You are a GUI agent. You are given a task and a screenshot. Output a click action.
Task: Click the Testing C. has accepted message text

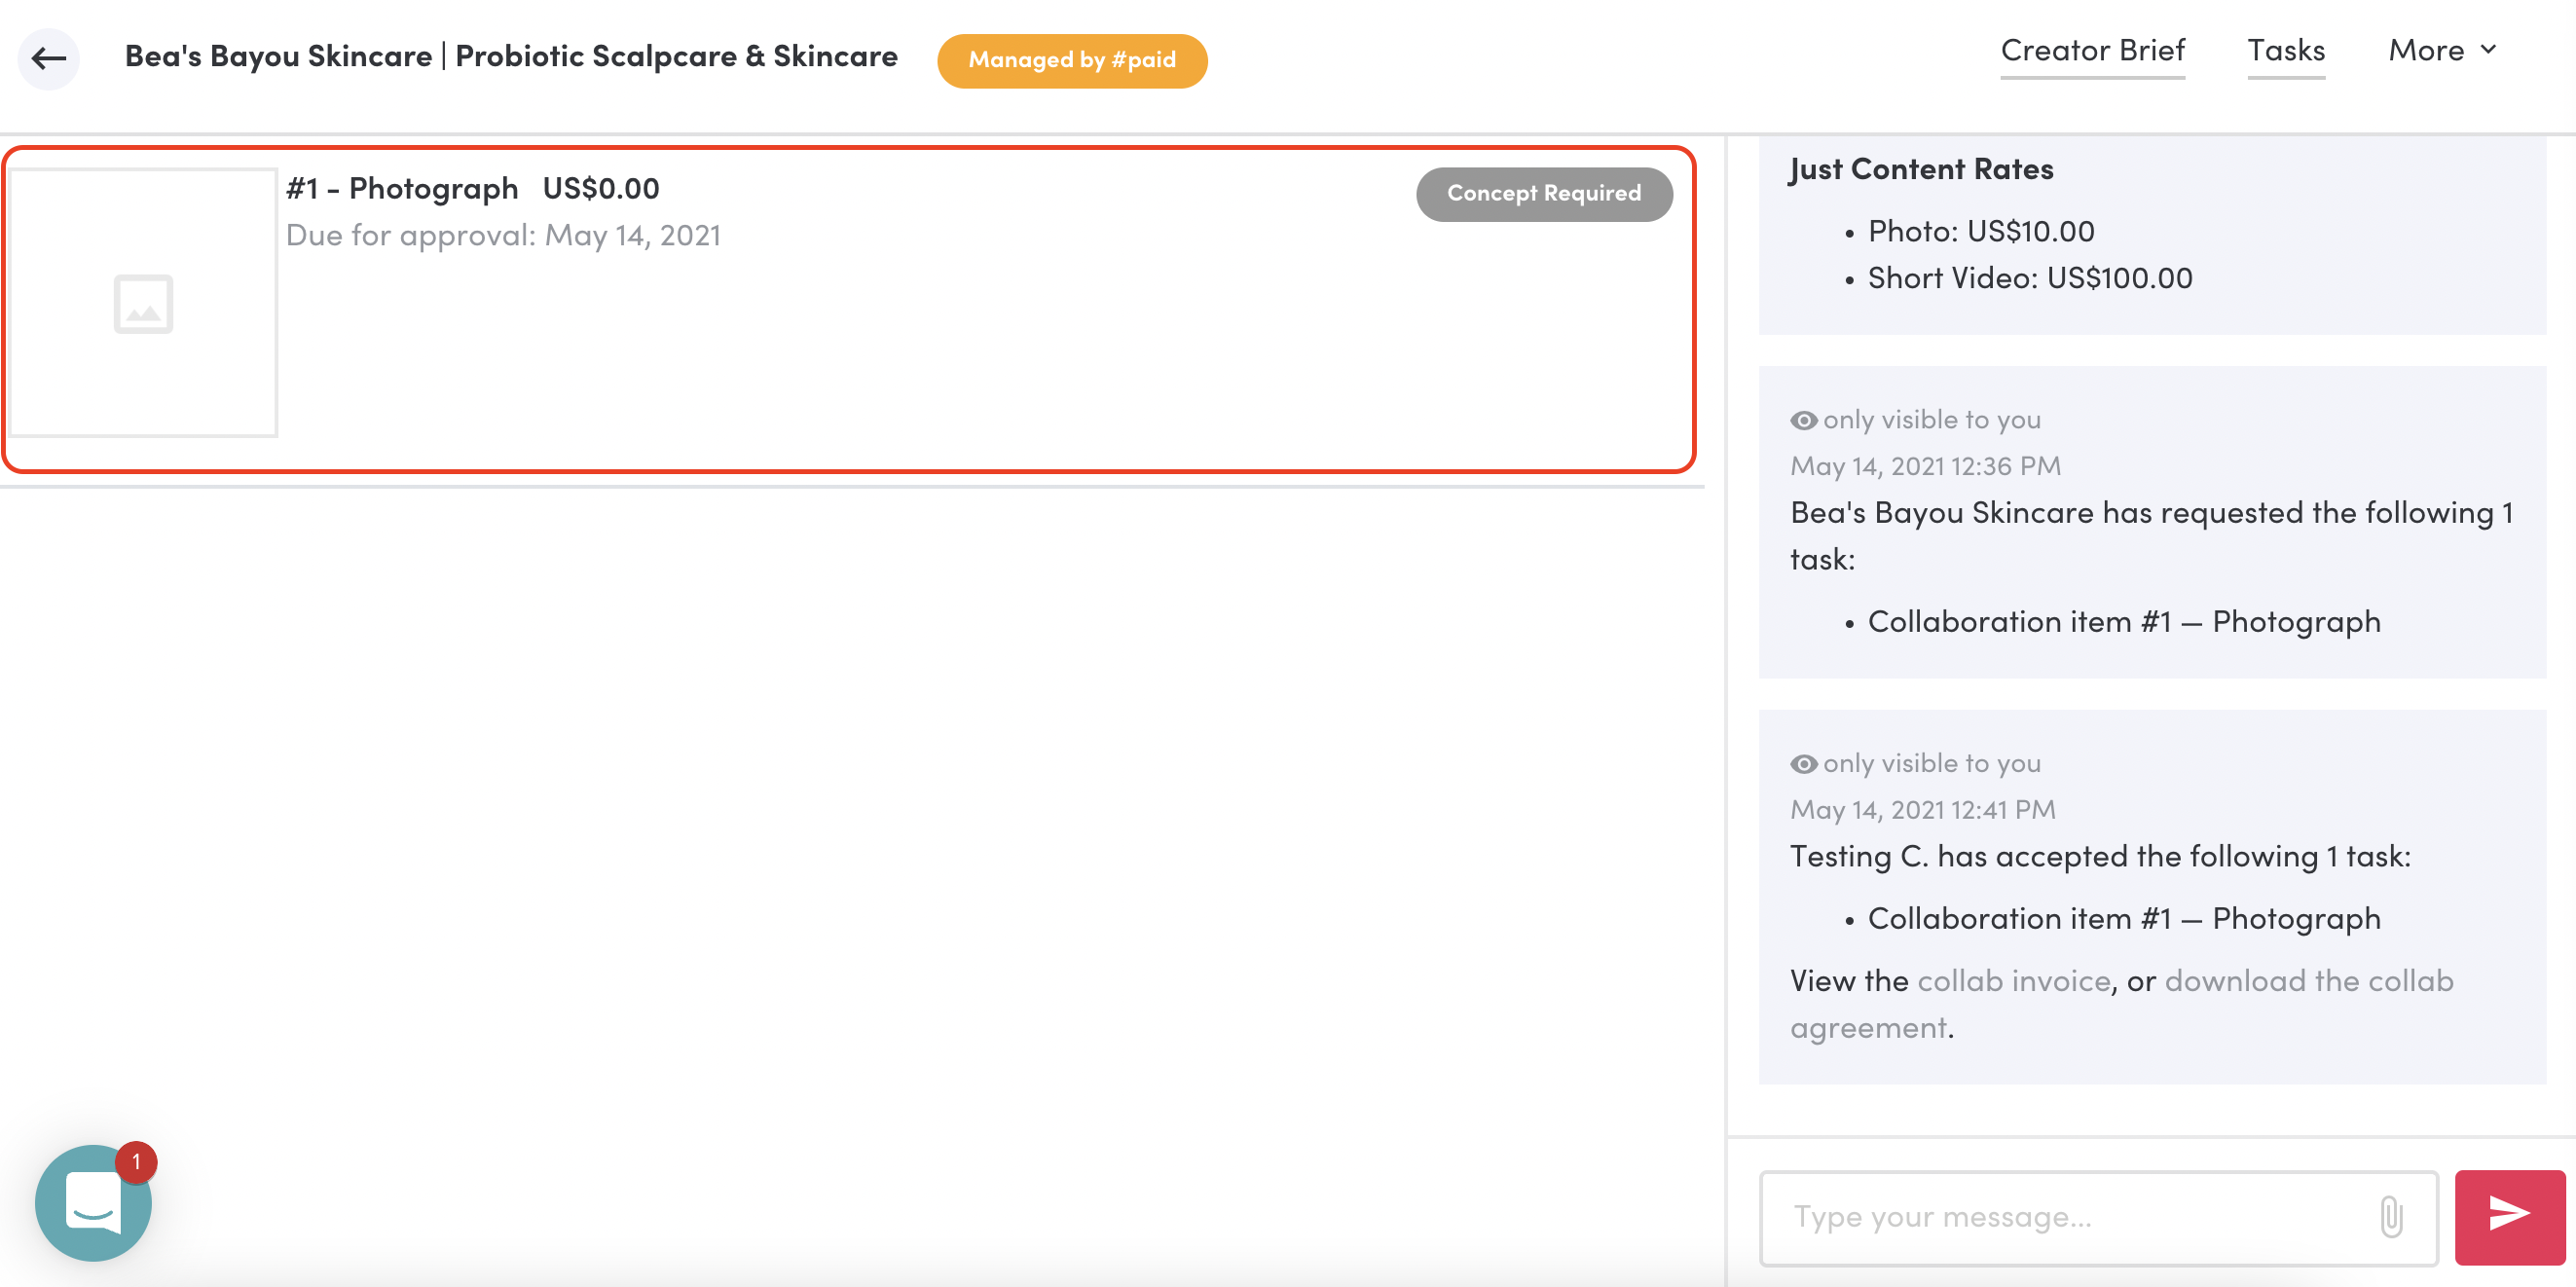point(2100,856)
